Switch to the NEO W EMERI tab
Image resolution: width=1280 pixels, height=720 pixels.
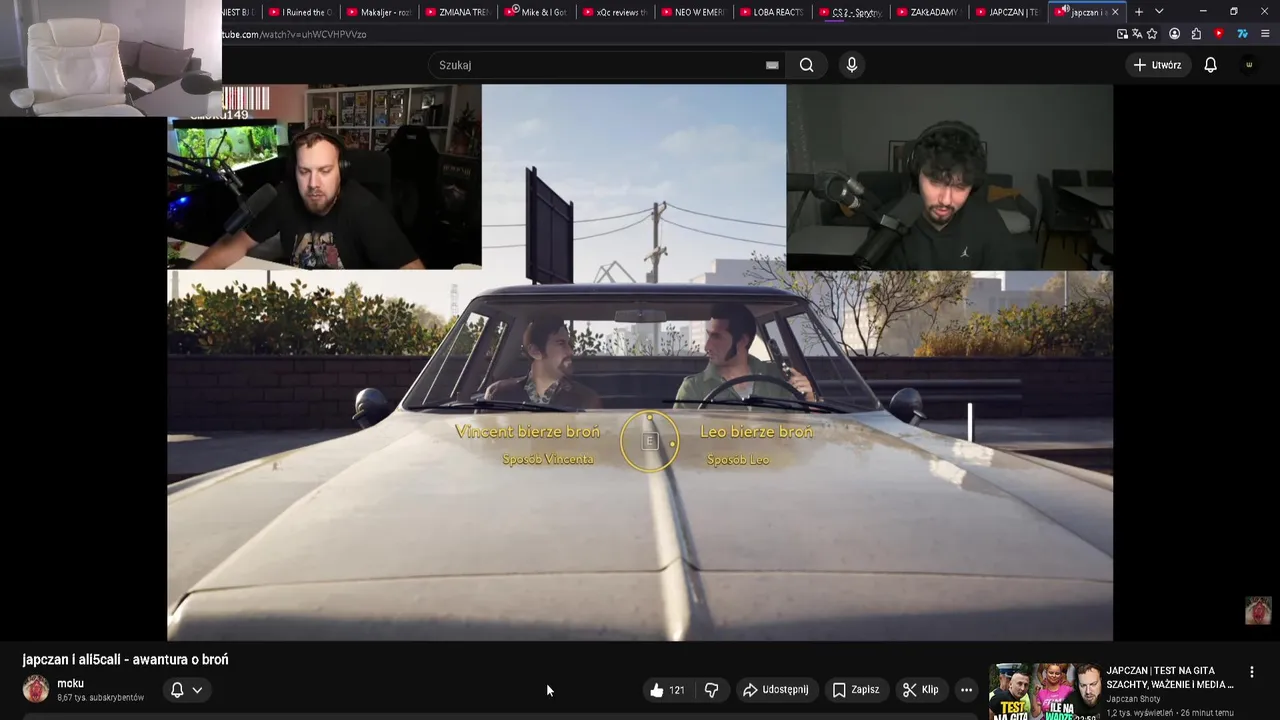pyautogui.click(x=692, y=12)
